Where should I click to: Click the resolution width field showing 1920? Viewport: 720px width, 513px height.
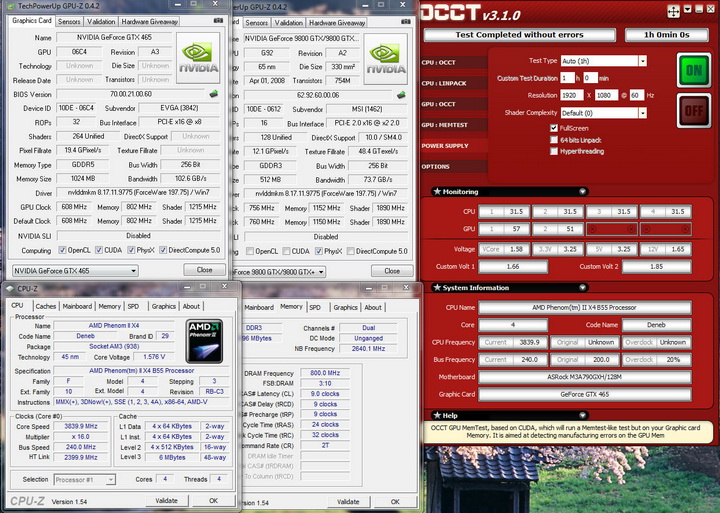click(x=572, y=96)
